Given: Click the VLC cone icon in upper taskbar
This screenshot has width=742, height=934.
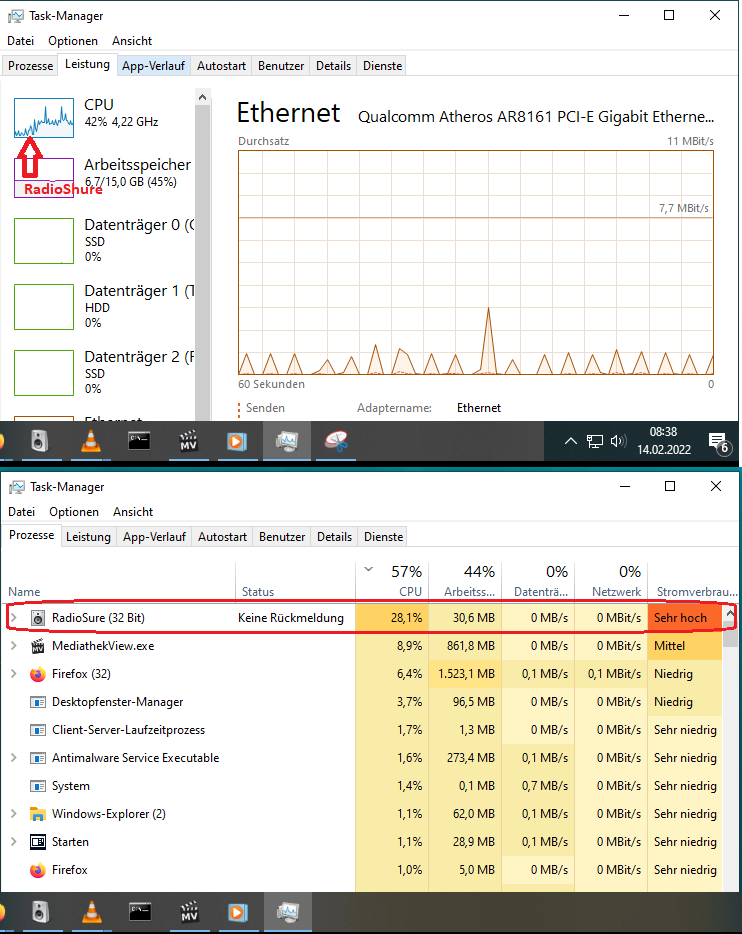Looking at the screenshot, I should pos(91,441).
